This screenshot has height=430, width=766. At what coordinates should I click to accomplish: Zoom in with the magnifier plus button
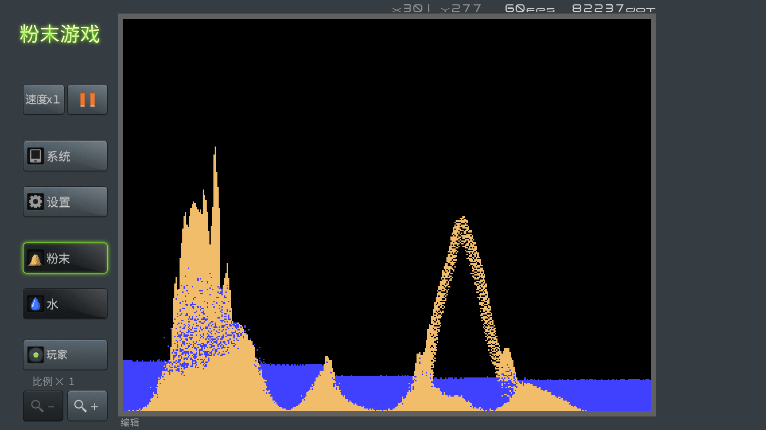pyautogui.click(x=87, y=406)
